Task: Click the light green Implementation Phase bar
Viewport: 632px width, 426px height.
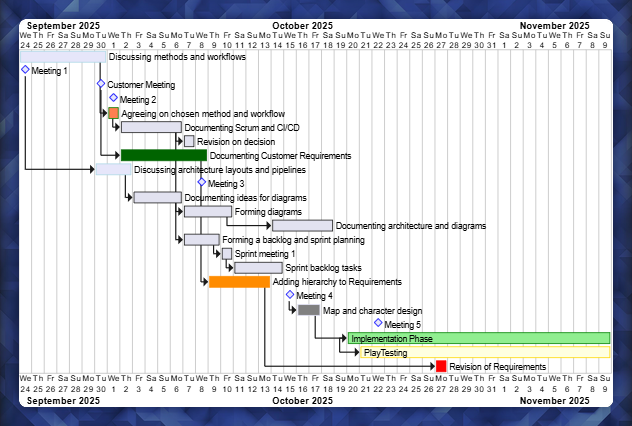Action: (479, 338)
